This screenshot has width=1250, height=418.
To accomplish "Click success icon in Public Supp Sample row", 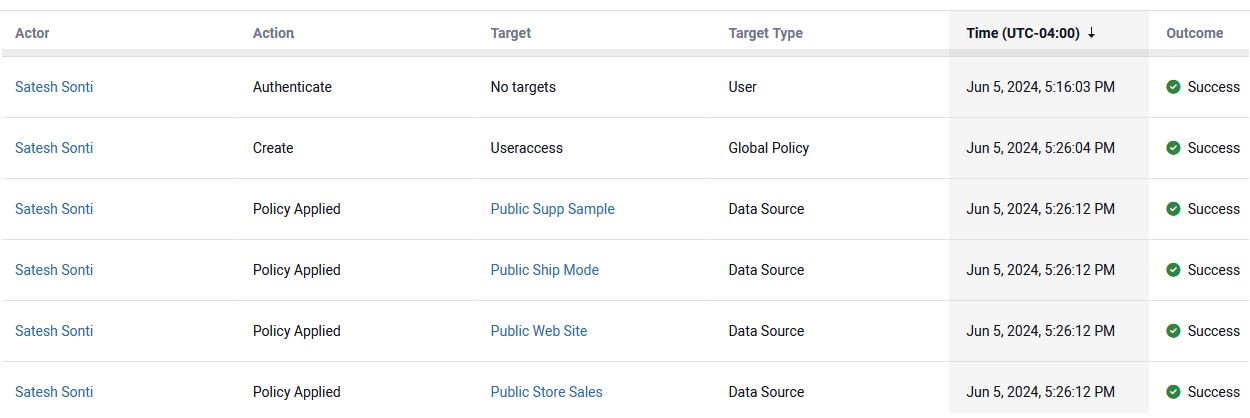I will point(1174,209).
